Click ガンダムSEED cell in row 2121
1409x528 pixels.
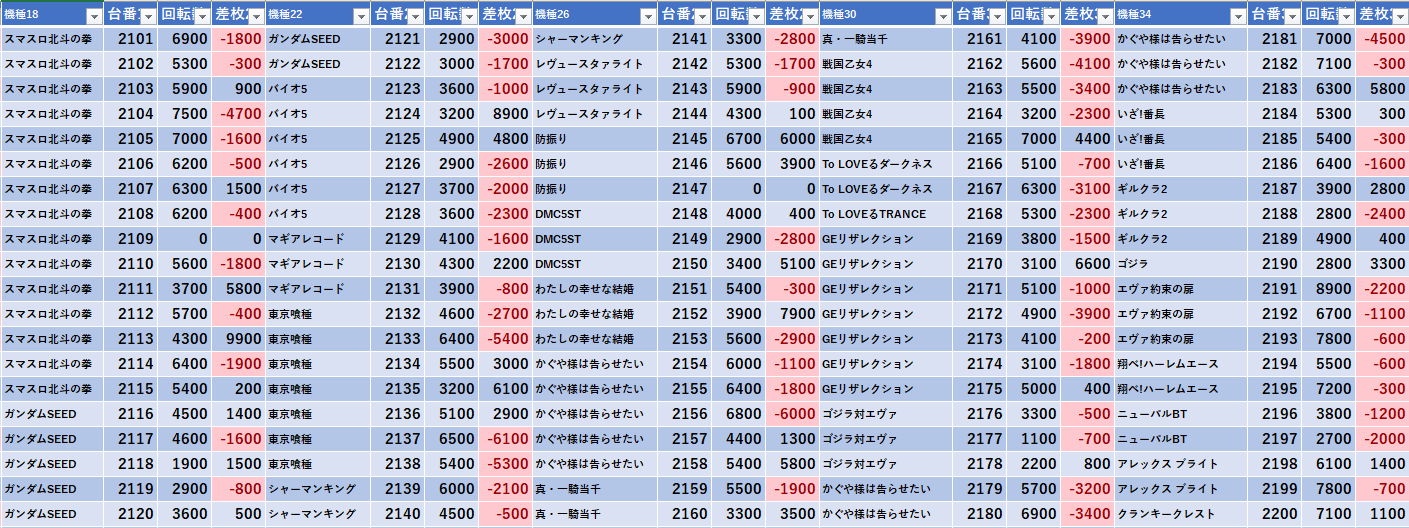point(318,39)
